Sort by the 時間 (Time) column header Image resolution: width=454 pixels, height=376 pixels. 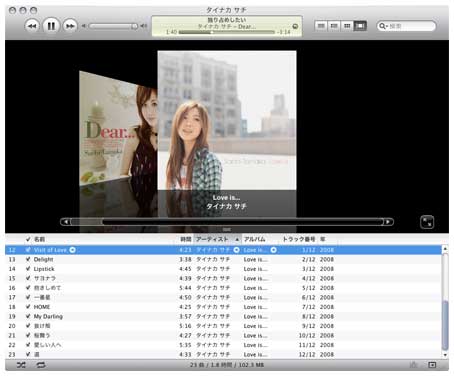pos(186,239)
